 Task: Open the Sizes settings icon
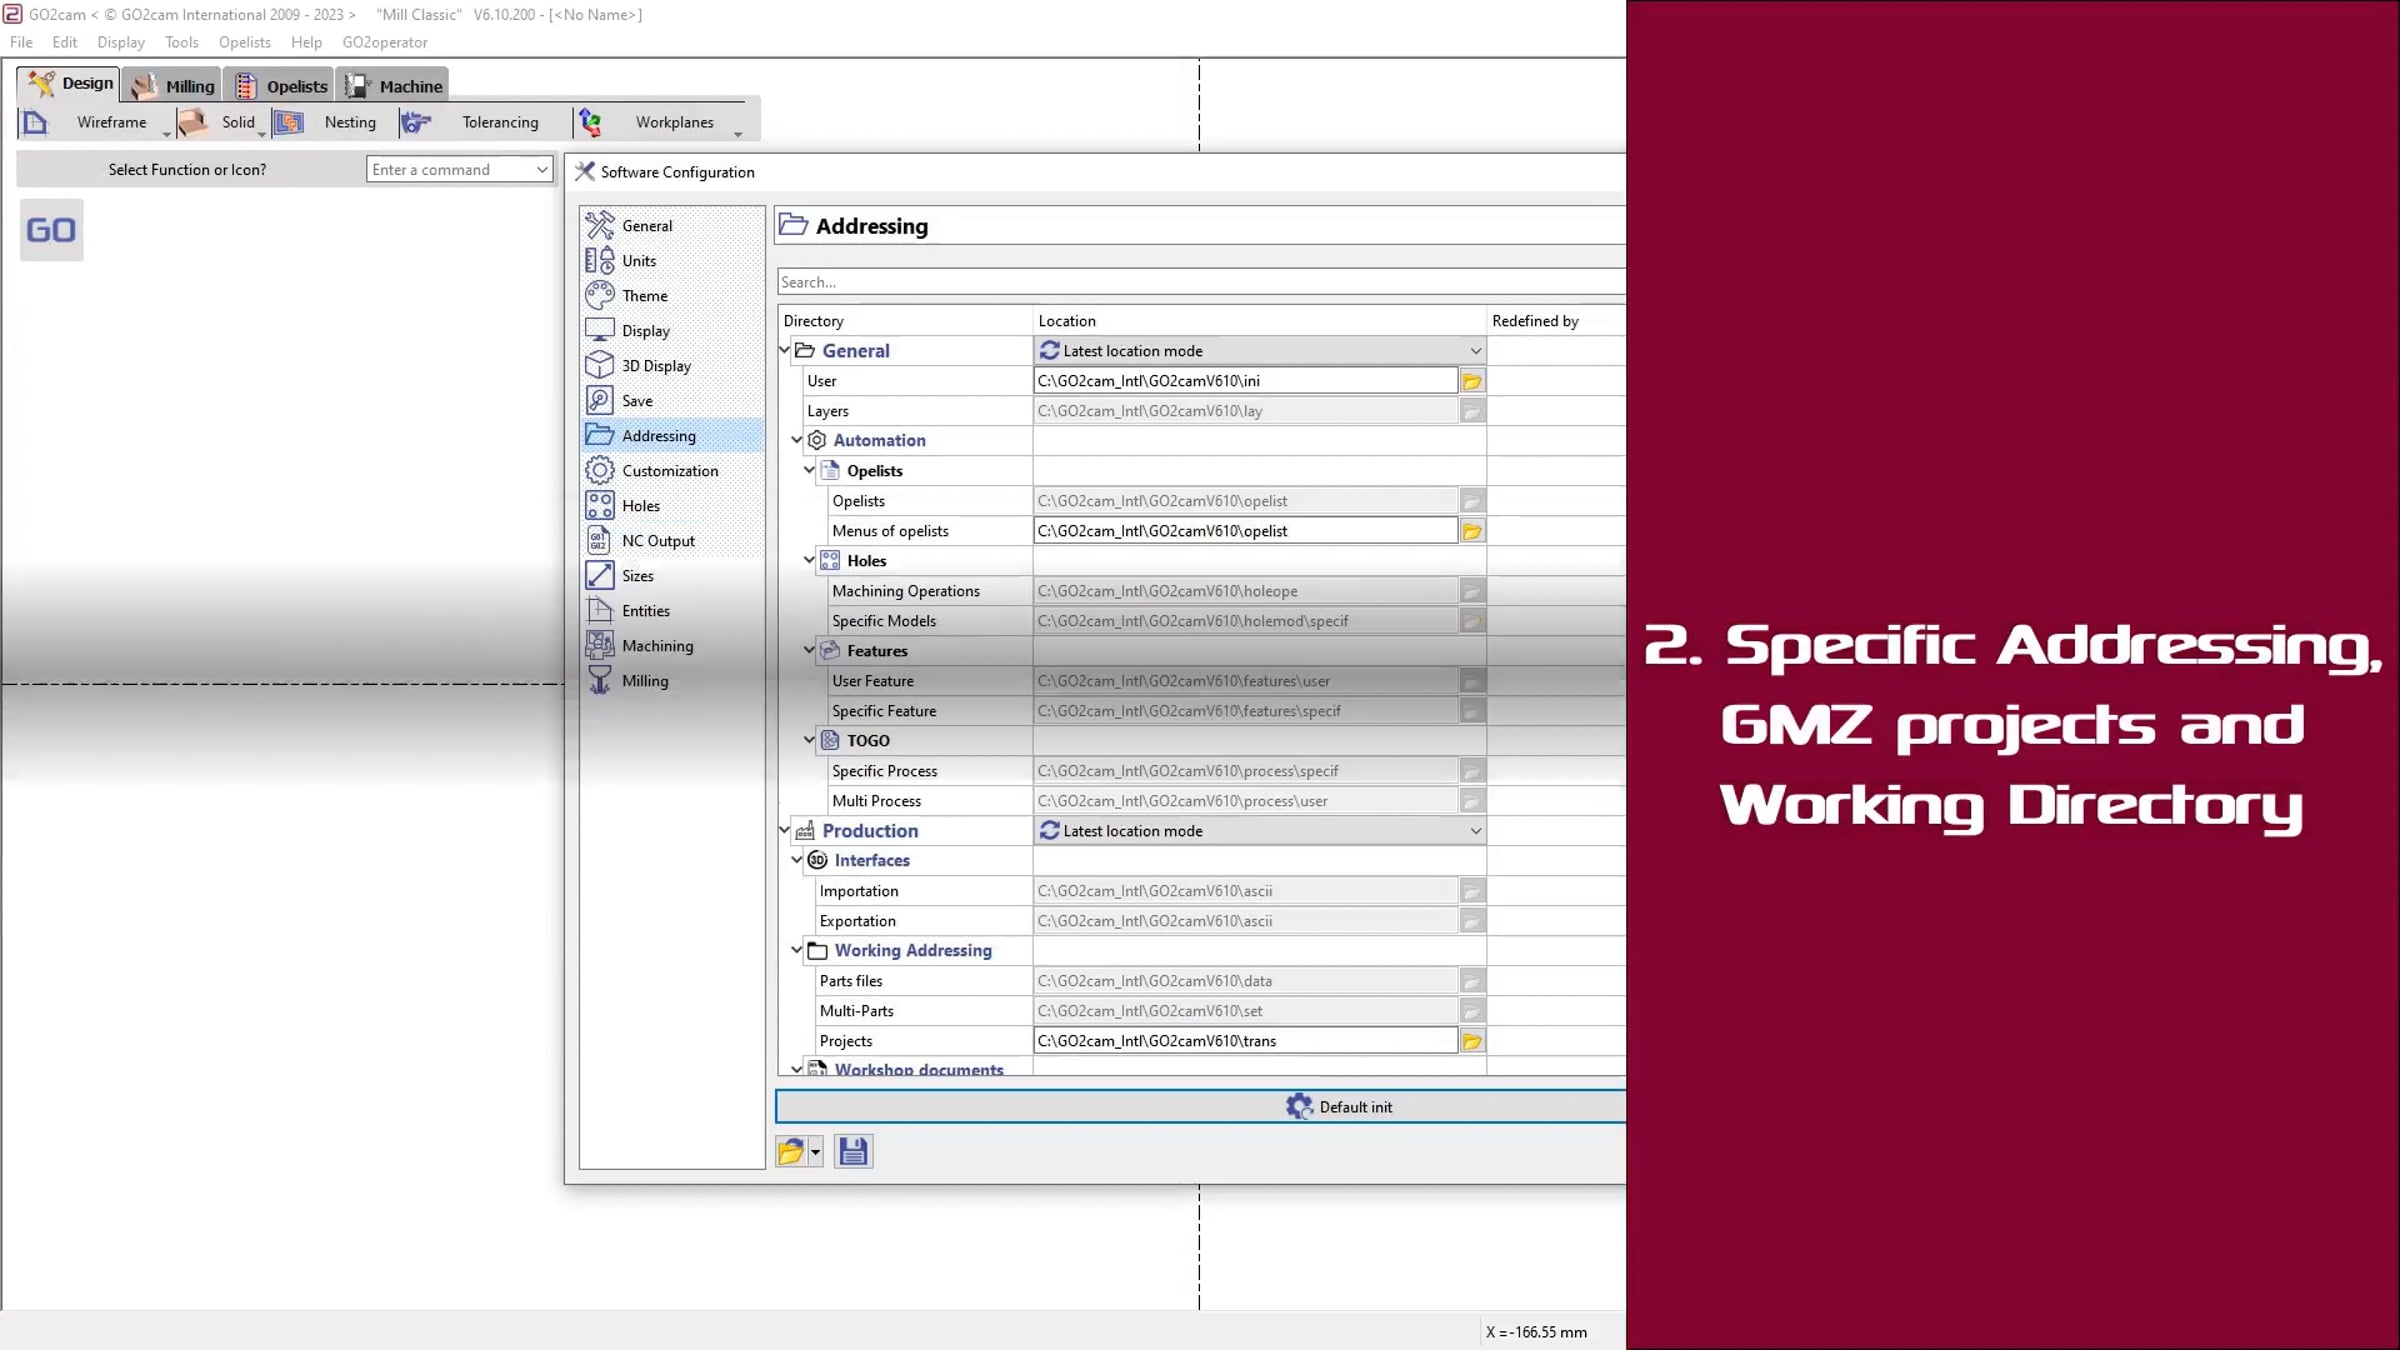(x=600, y=576)
